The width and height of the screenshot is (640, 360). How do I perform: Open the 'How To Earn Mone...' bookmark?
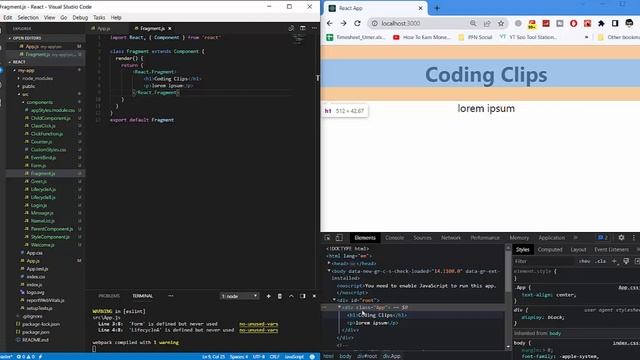pos(422,37)
